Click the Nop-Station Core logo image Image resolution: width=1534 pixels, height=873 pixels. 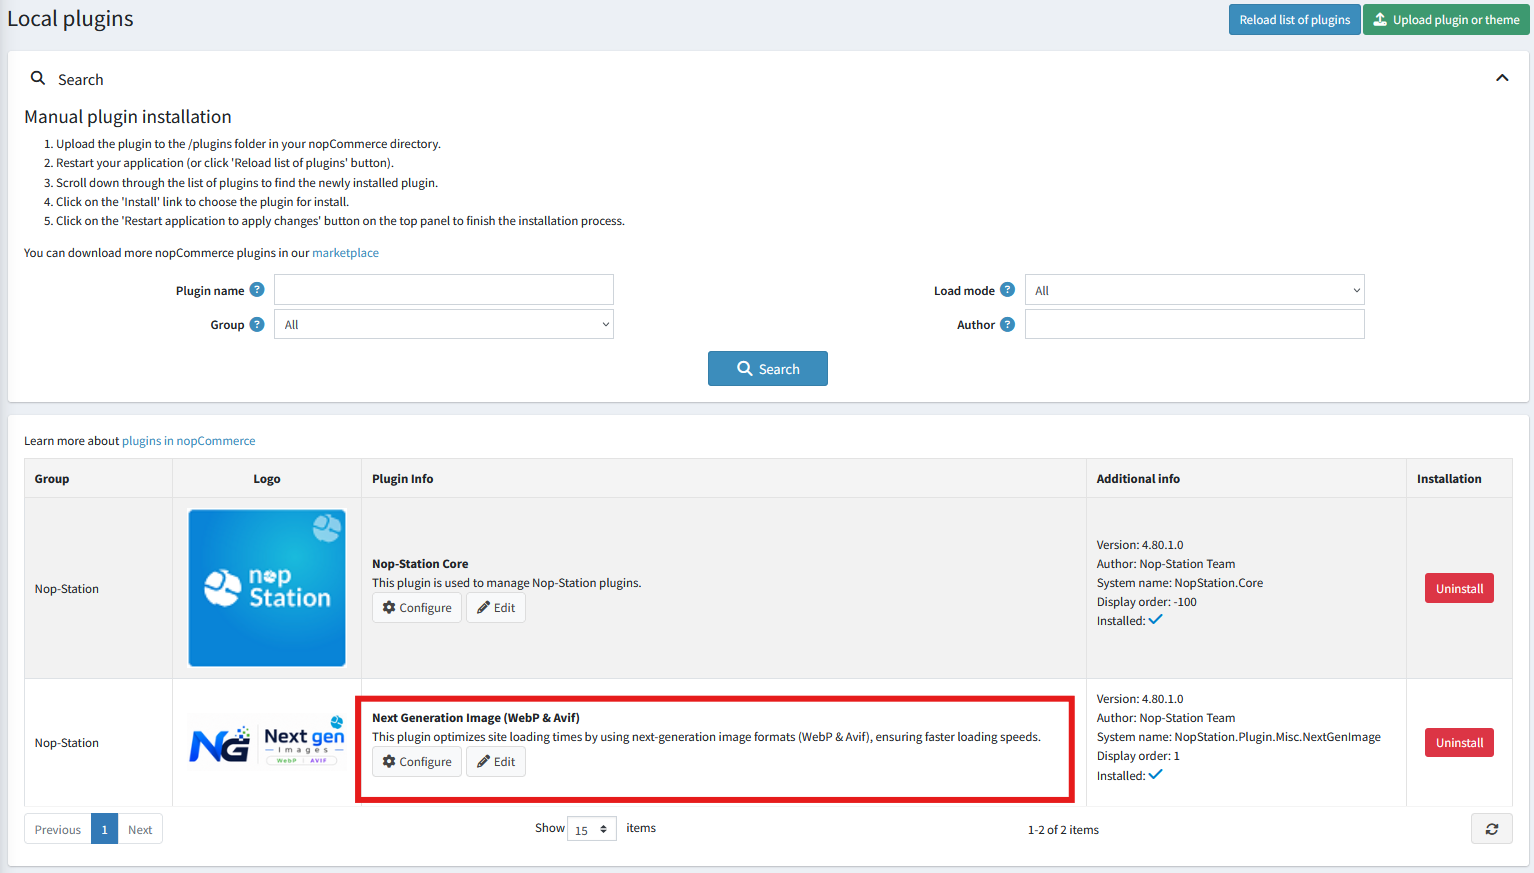[x=267, y=588]
